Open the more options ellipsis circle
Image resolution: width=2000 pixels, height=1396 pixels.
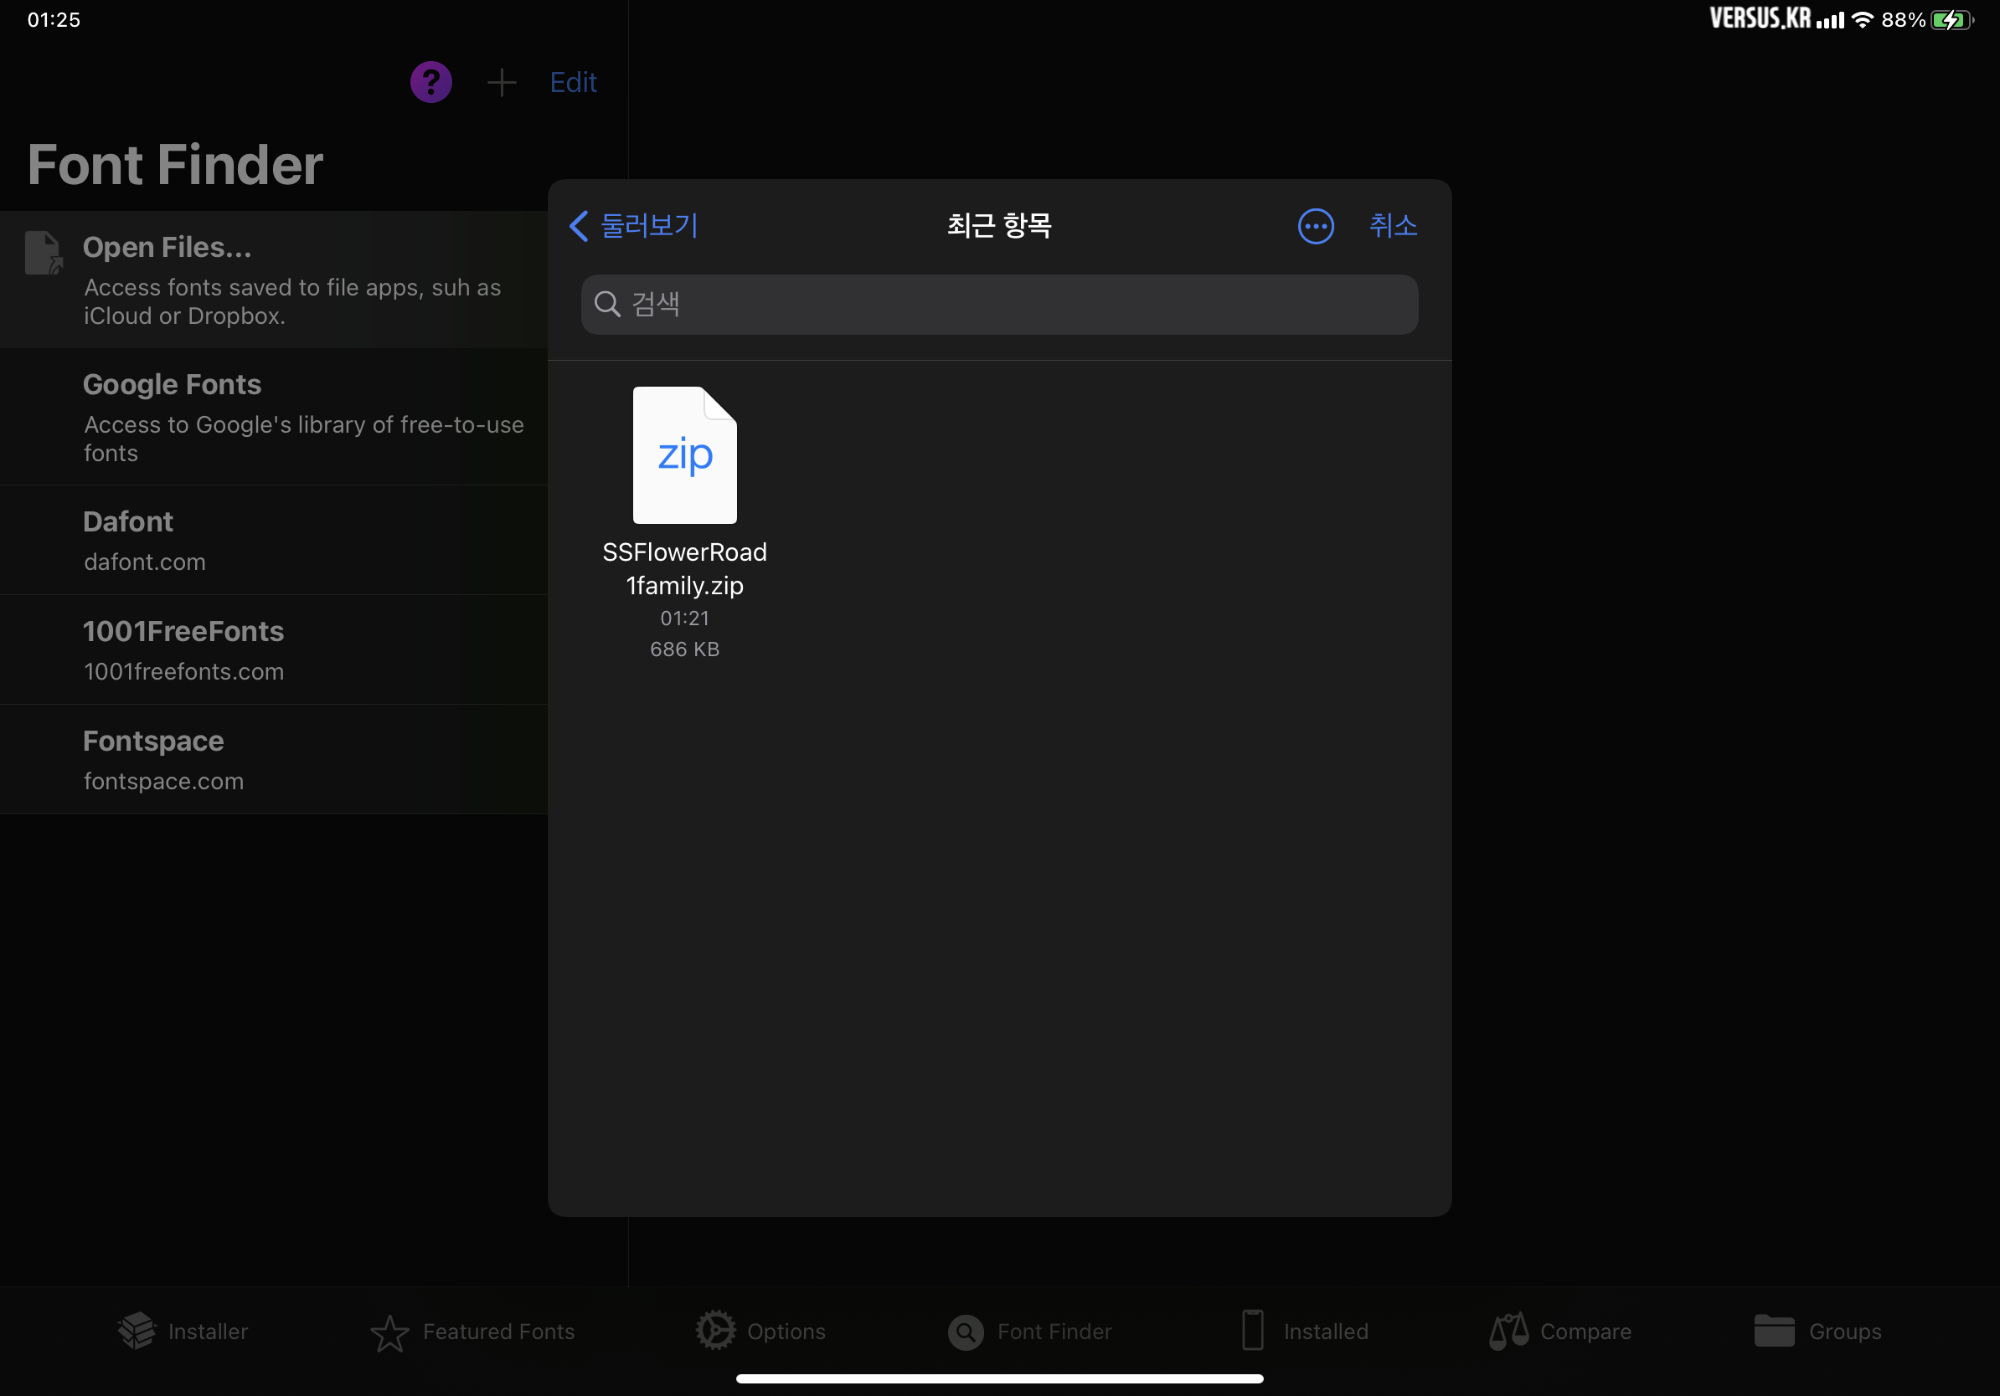1315,226
